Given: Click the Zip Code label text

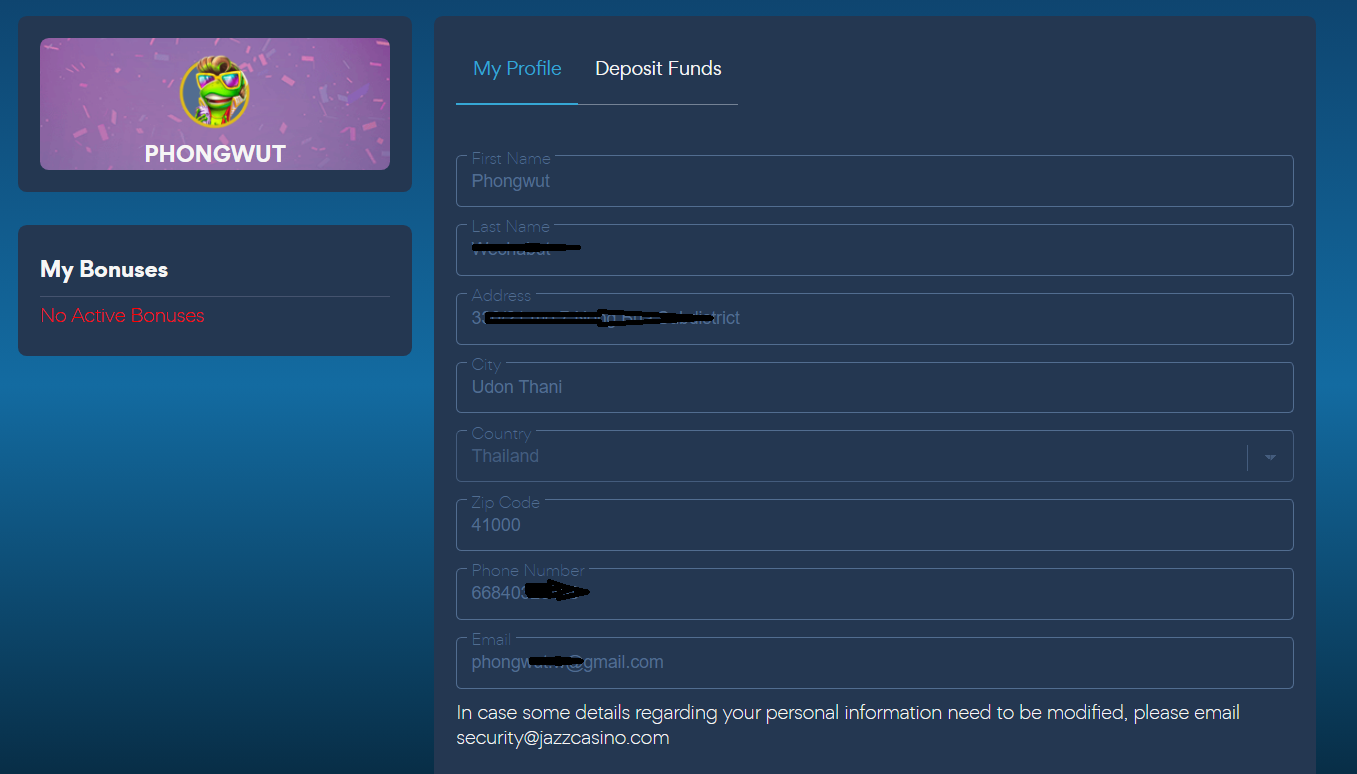Looking at the screenshot, I should [506, 502].
